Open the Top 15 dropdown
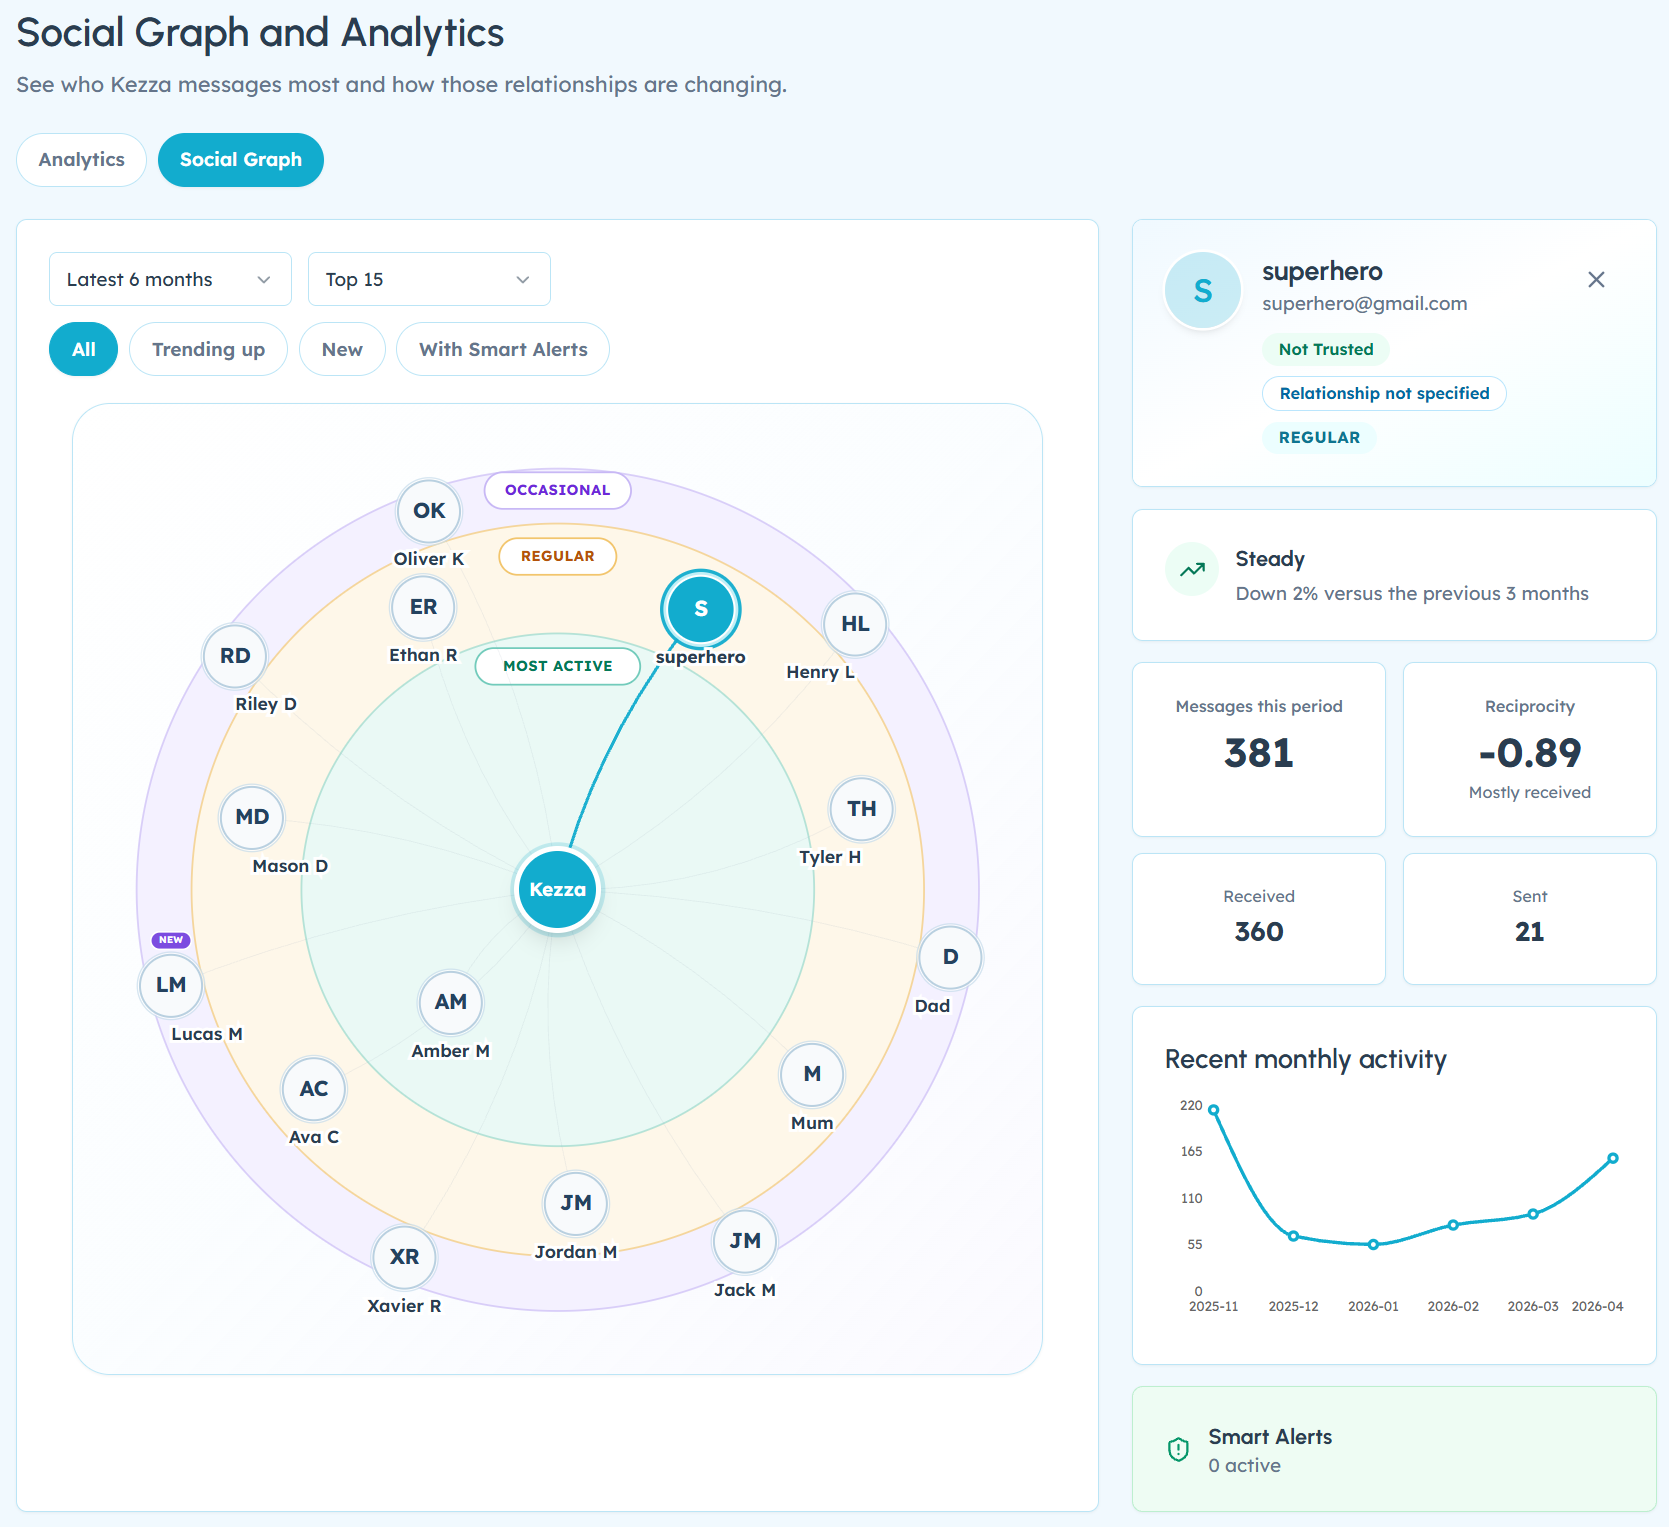 click(x=429, y=279)
